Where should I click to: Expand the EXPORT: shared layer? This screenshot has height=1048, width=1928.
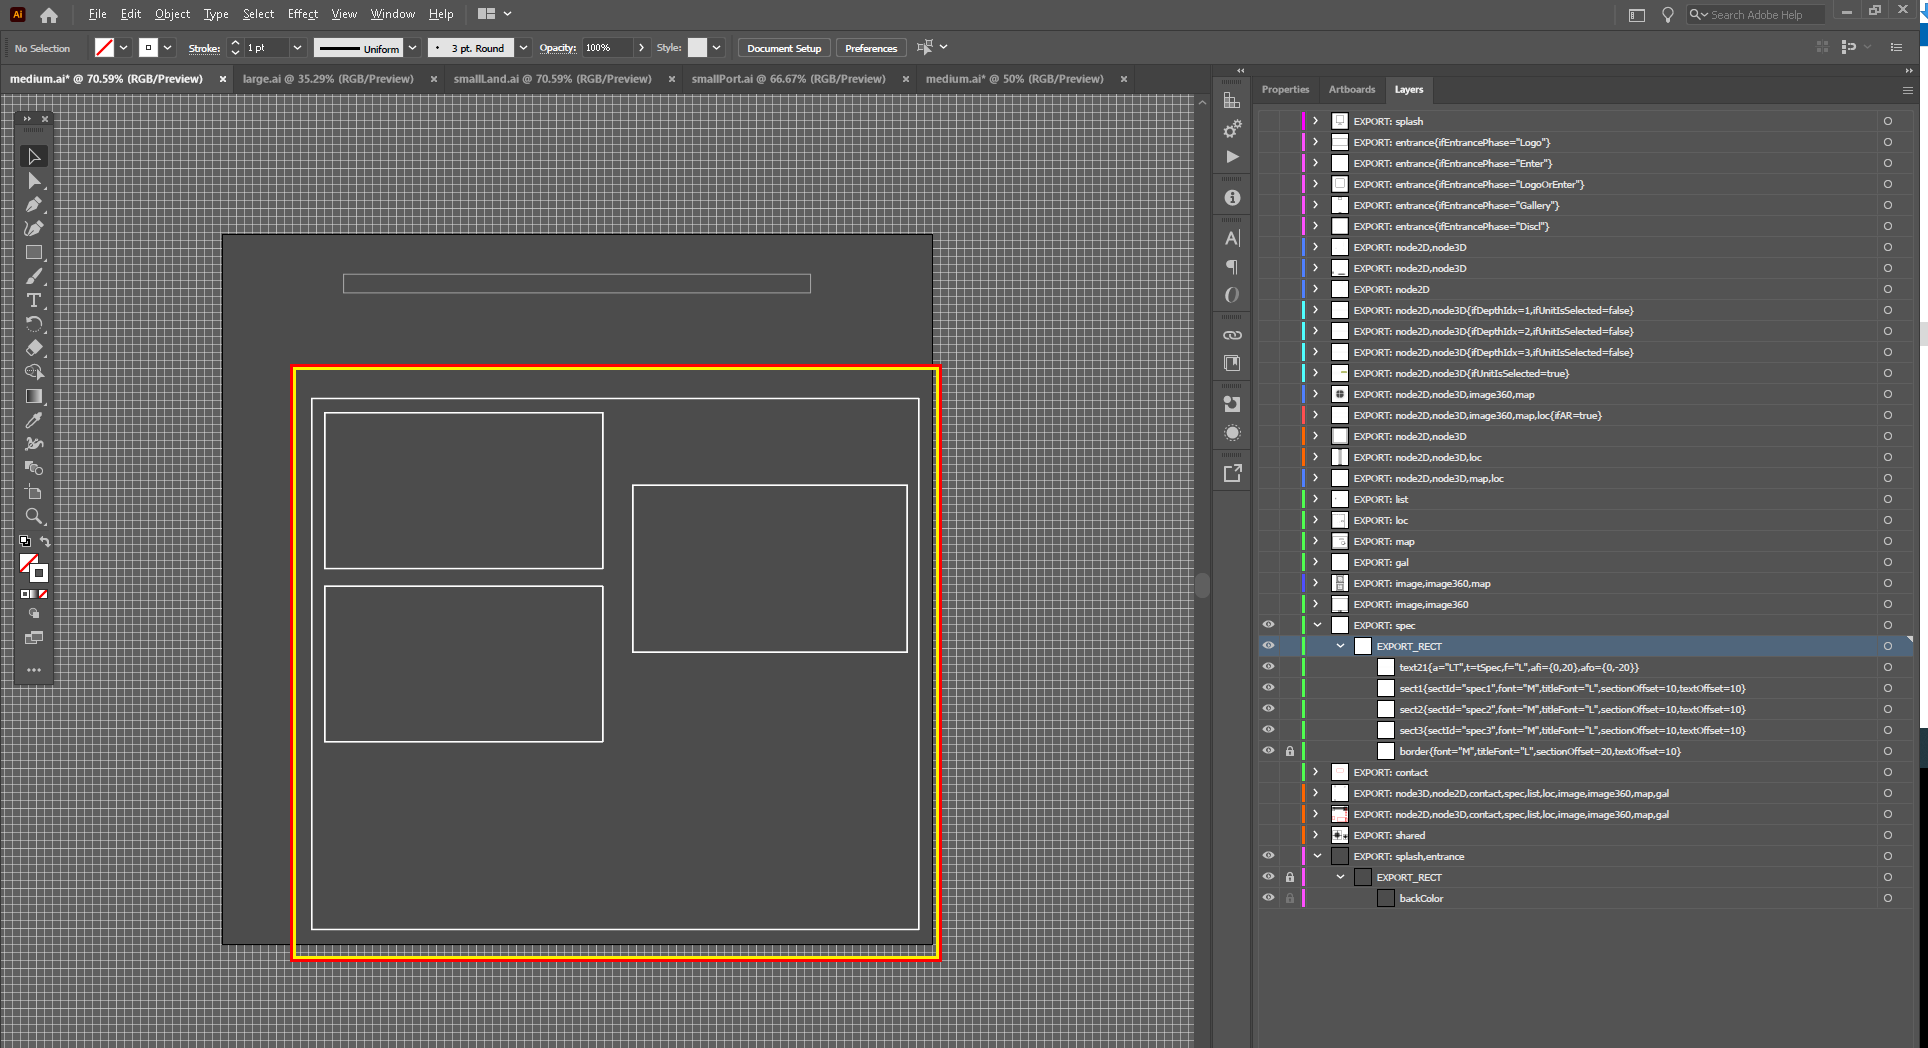click(1316, 835)
